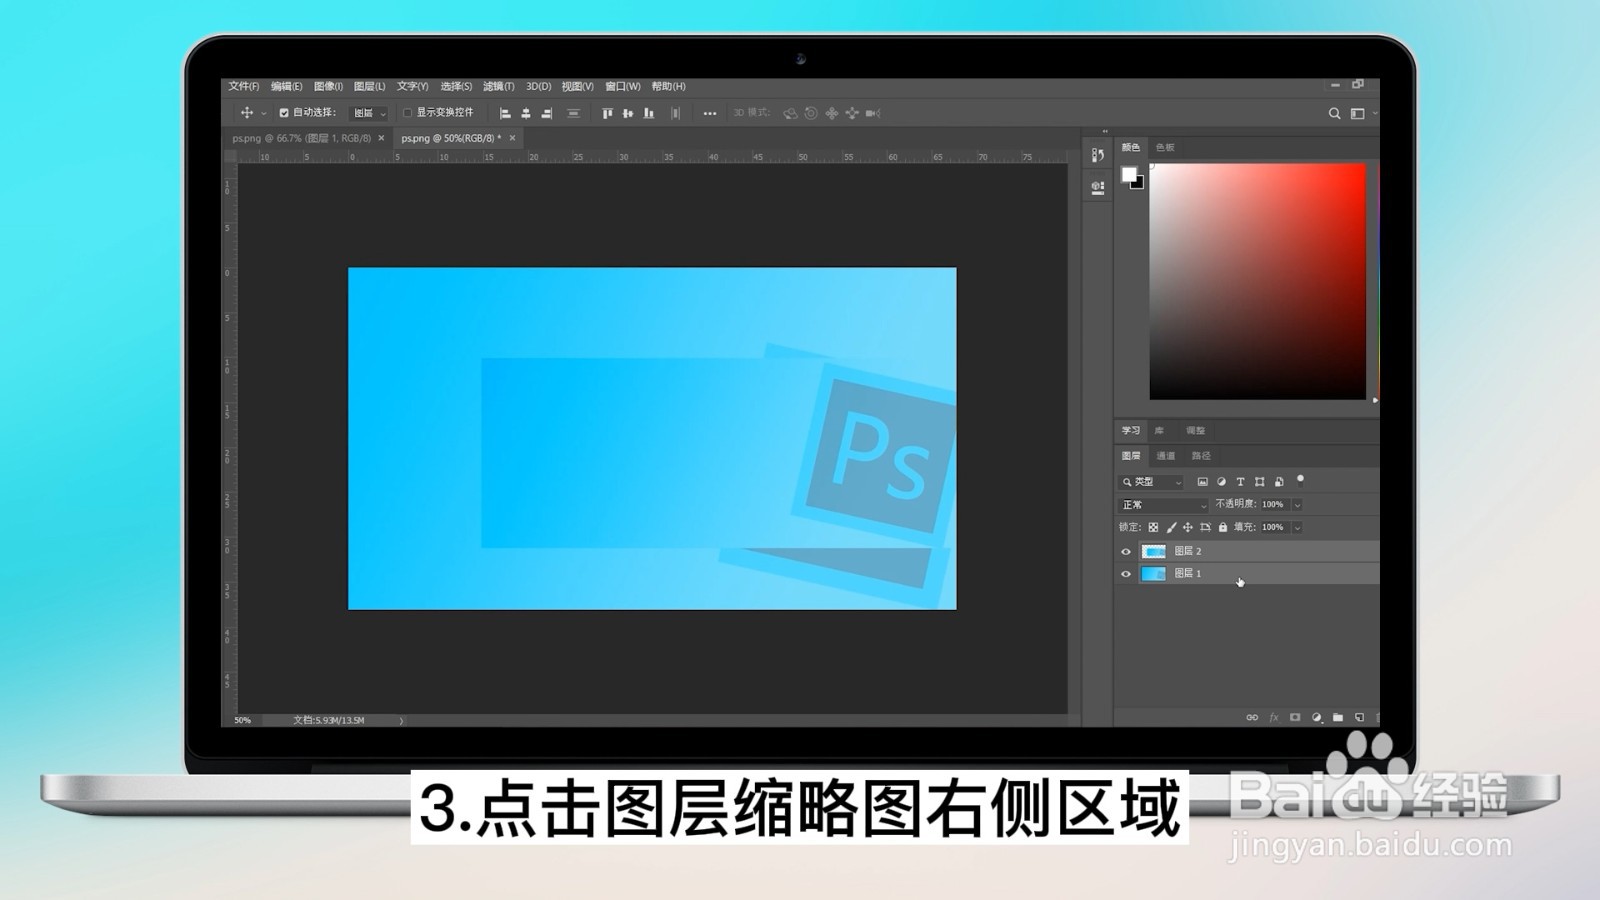This screenshot has width=1600, height=900.
Task: Hide 图层 2 using eye icon
Action: 1126,552
